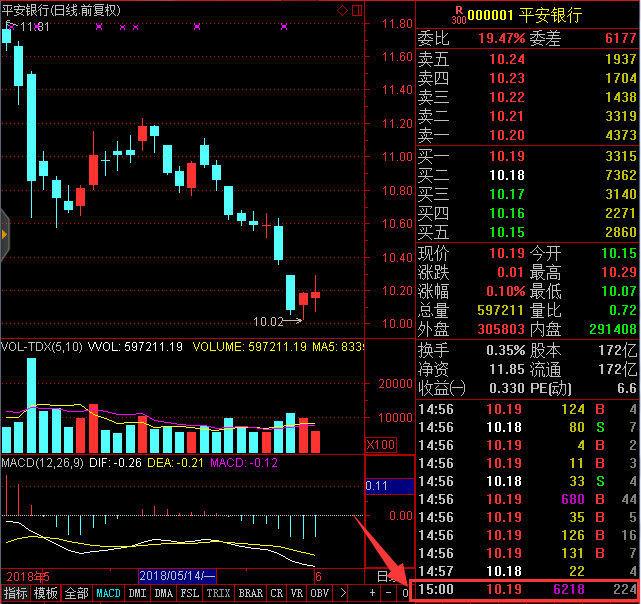Click the 净资 value 11.85
Screen dimensions: 641x604
coord(507,369)
